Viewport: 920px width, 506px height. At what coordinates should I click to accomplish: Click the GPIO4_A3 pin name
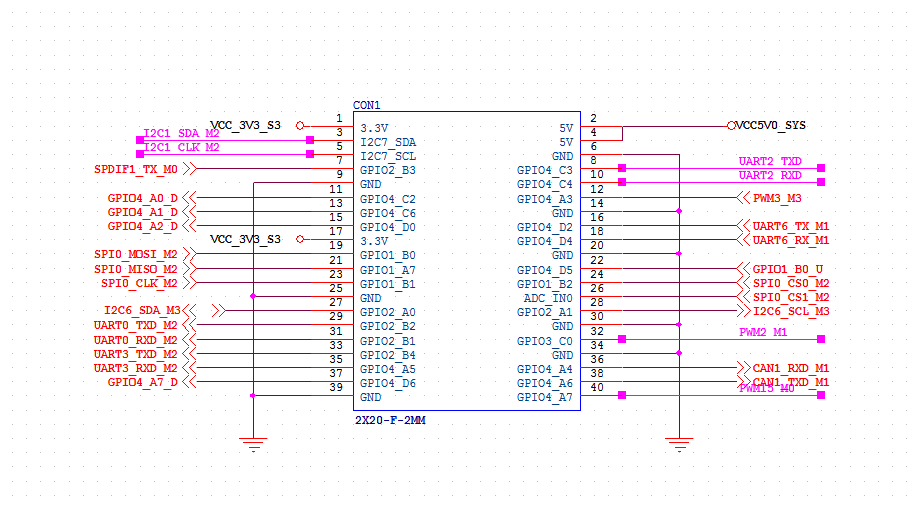tap(544, 200)
